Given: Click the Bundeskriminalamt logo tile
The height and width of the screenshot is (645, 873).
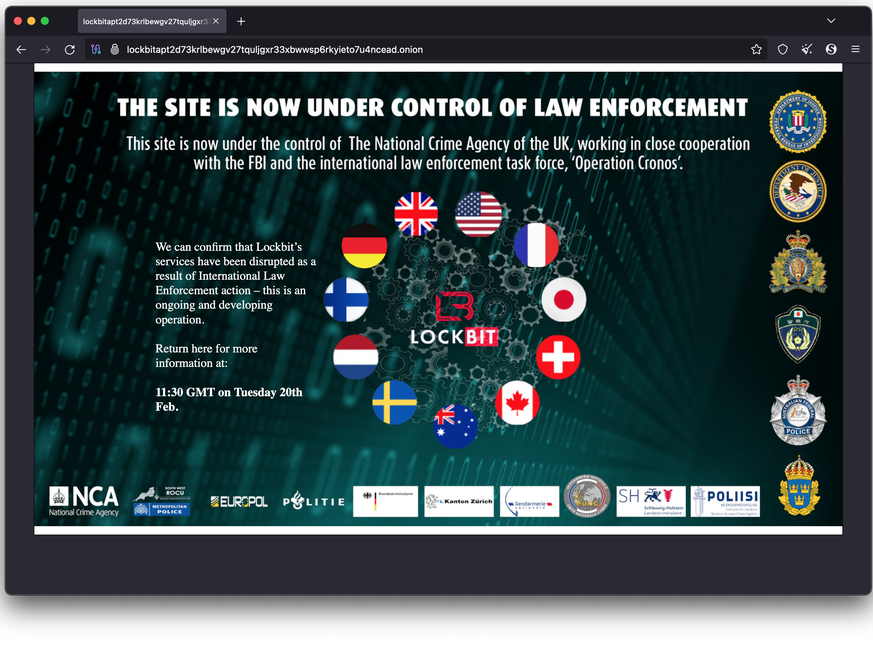Looking at the screenshot, I should pos(385,501).
